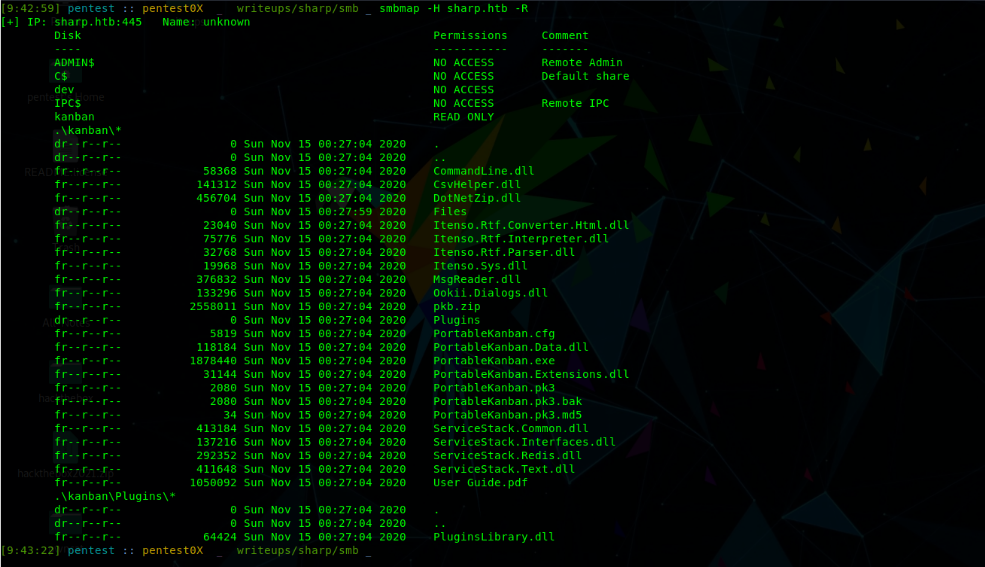Select file size '64424' of PluginsLibrary.dll
This screenshot has height=567, width=985.
coord(220,537)
